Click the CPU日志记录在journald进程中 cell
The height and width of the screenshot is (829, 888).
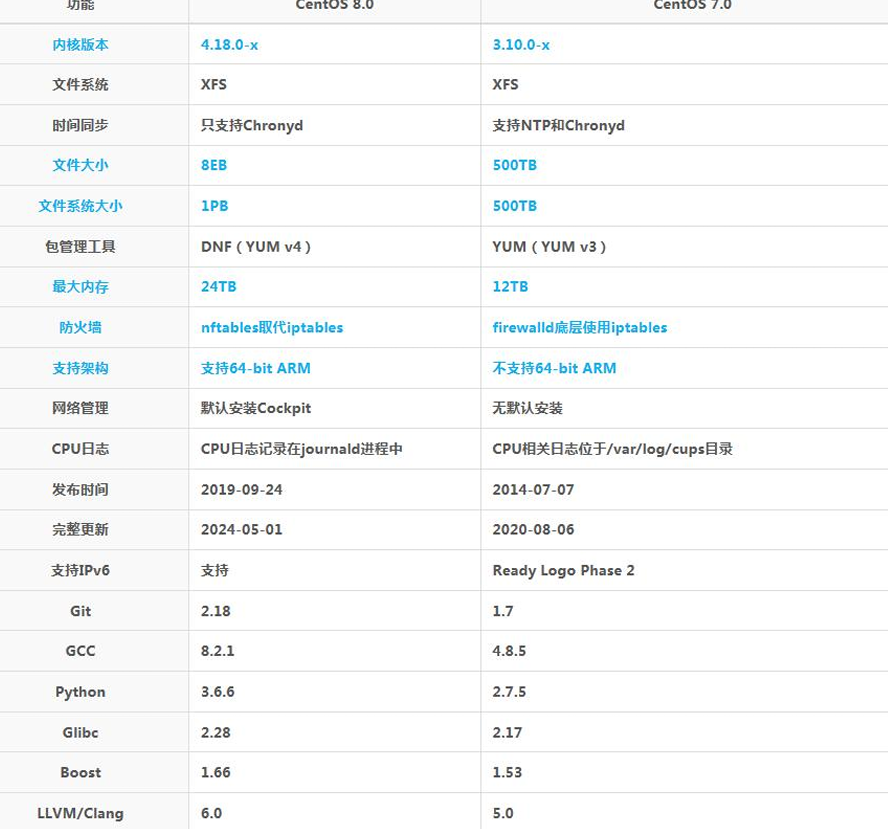pos(302,448)
